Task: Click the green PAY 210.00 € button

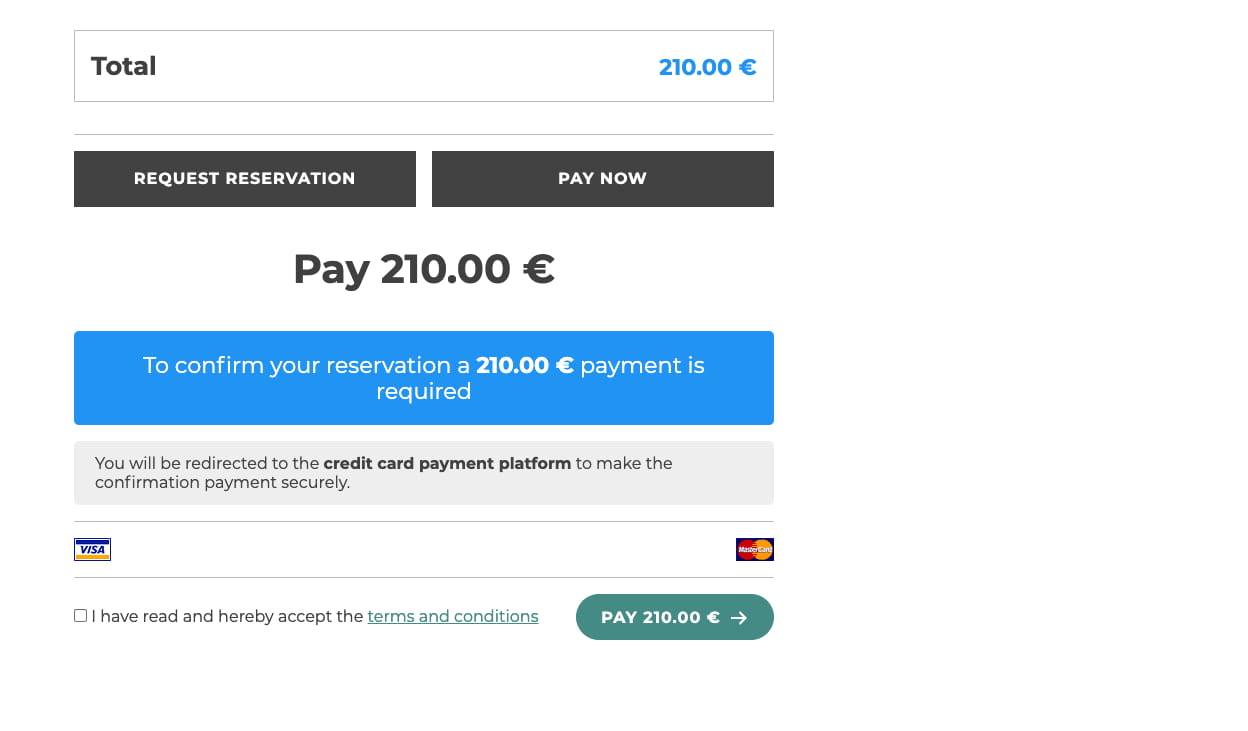Action: pyautogui.click(x=675, y=617)
